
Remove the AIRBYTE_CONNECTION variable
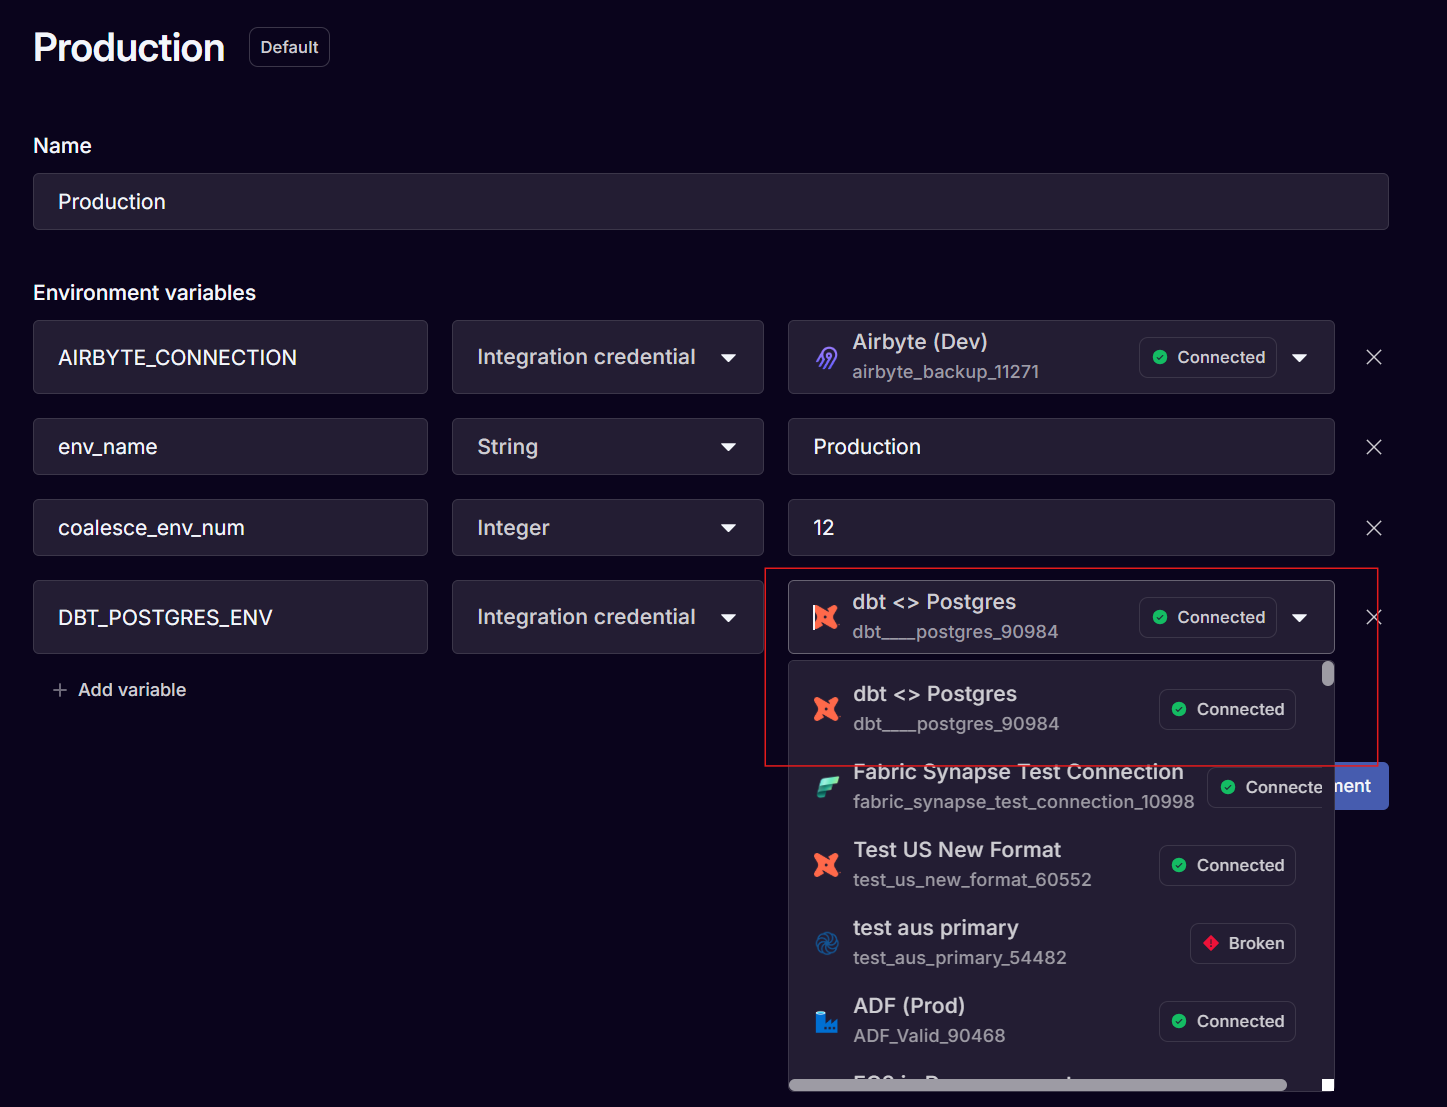[1374, 357]
